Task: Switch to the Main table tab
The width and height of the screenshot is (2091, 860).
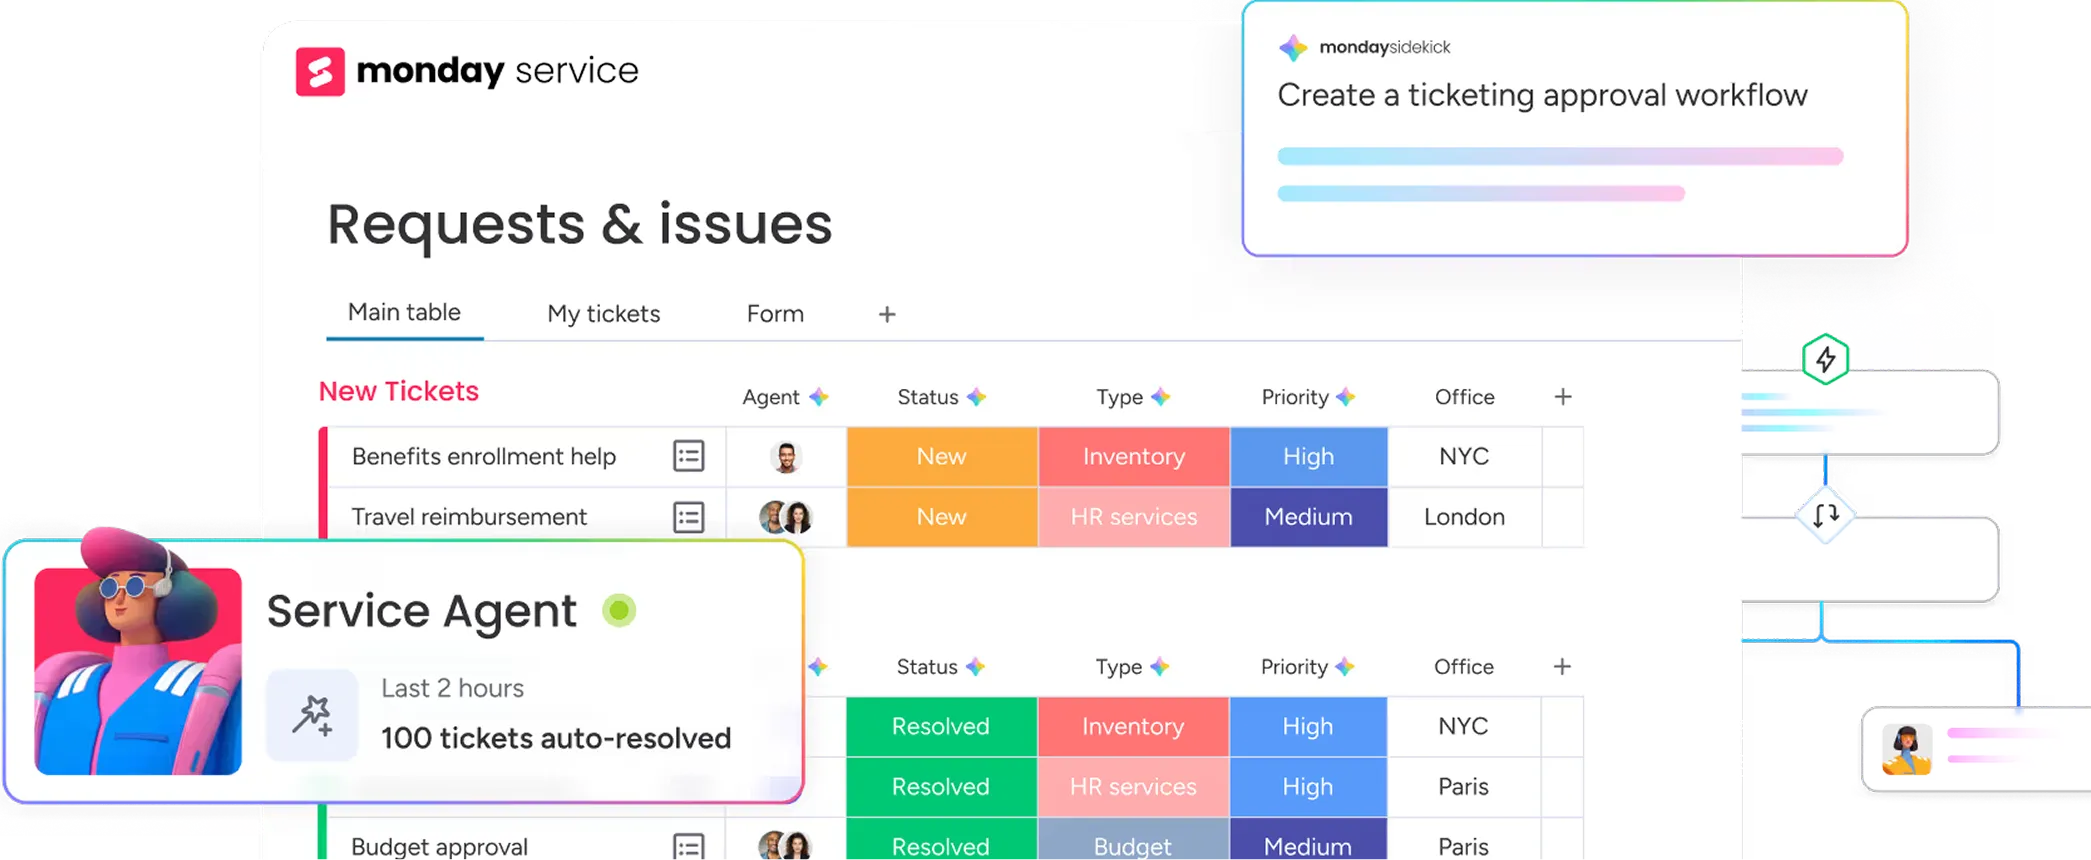Action: 404,313
